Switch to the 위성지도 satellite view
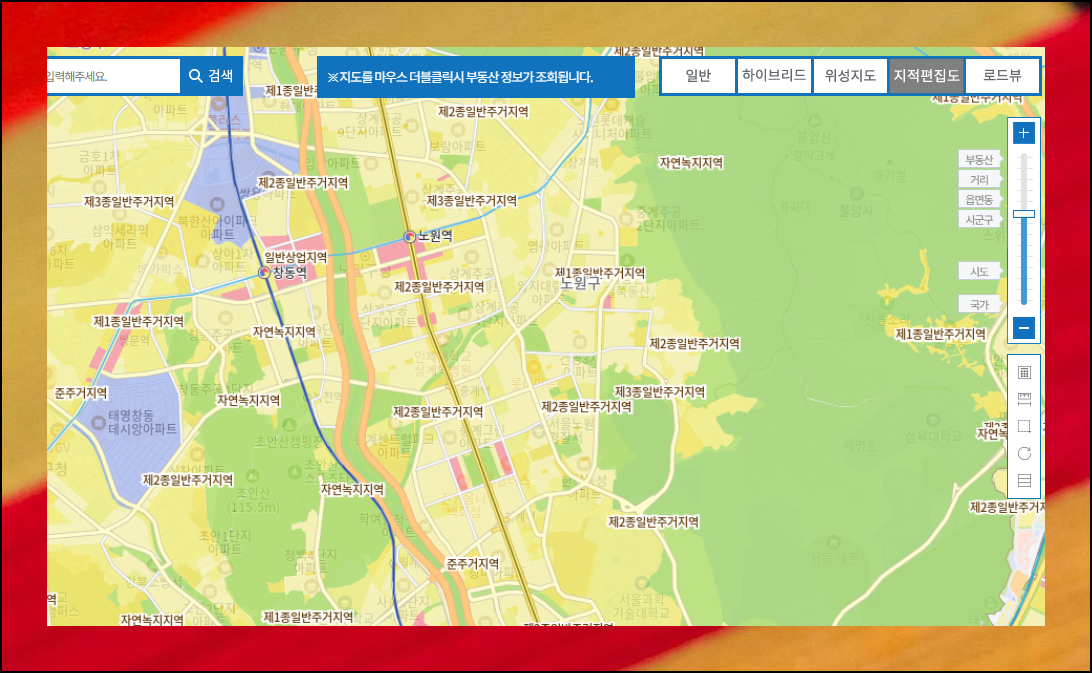The width and height of the screenshot is (1092, 673). point(850,76)
